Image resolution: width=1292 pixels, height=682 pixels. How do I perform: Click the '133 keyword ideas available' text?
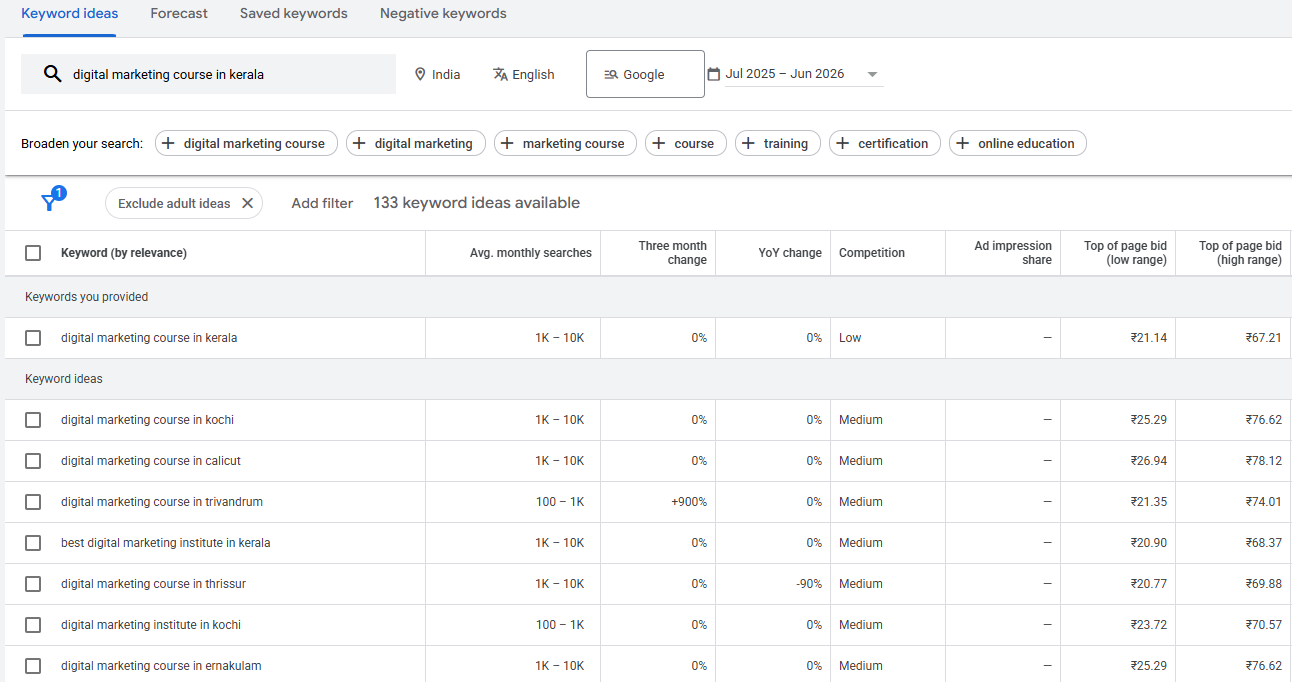point(477,203)
